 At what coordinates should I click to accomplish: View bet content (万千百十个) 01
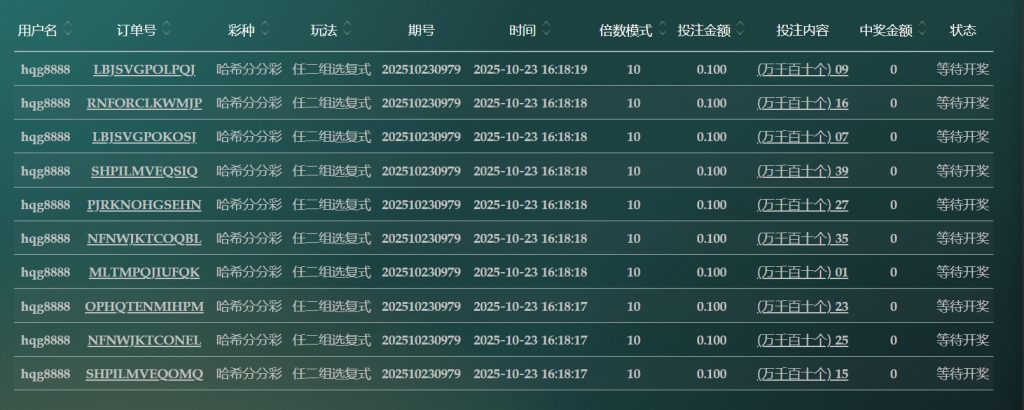tap(802, 272)
